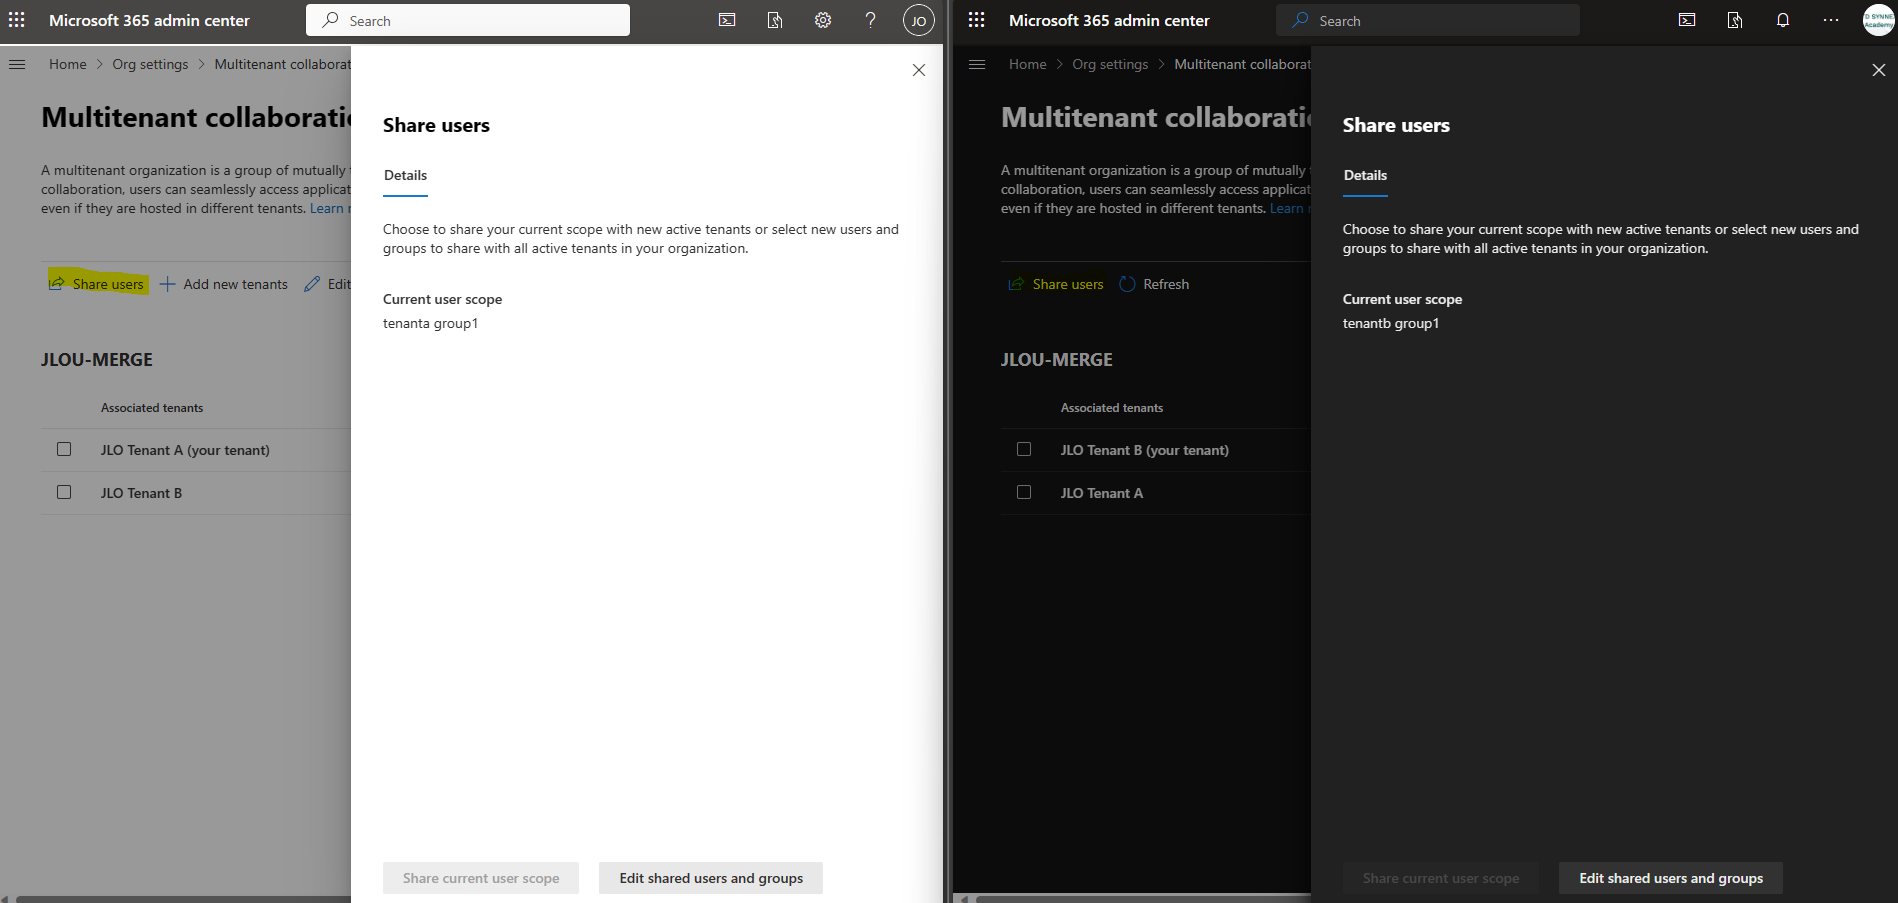Click Multitenant collaboration breadcrumb in left window
Viewport: 1898px width, 903px height.
pyautogui.click(x=282, y=64)
